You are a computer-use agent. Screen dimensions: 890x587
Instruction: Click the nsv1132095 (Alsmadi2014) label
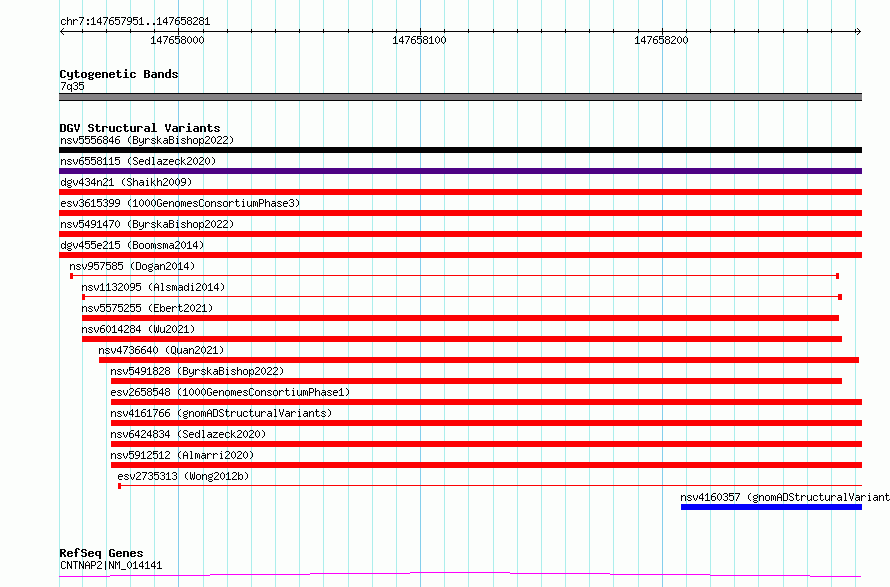point(153,287)
